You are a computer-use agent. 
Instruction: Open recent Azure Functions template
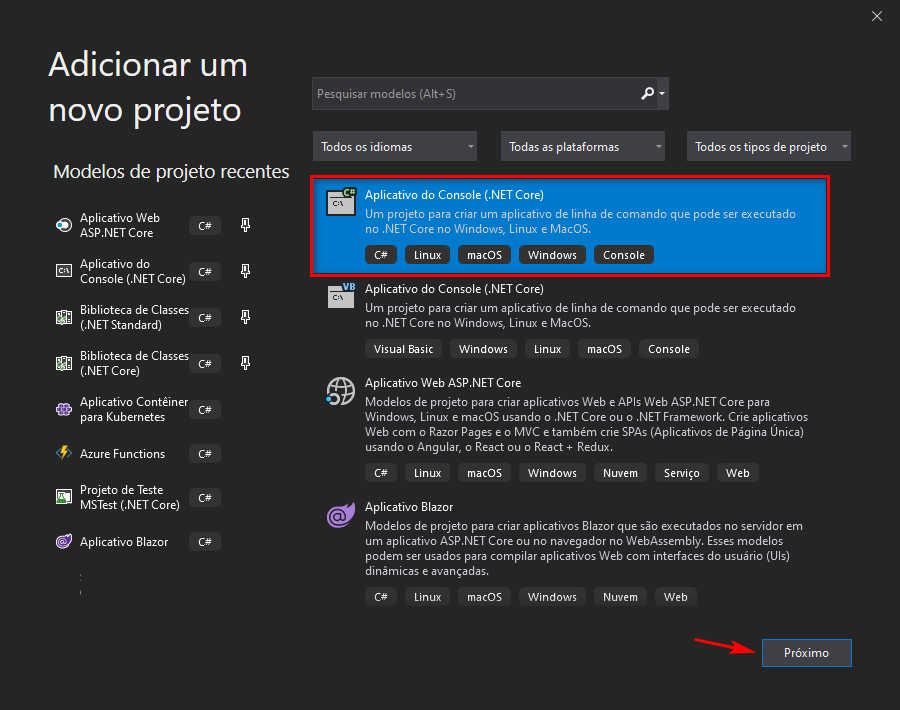pyautogui.click(x=123, y=454)
